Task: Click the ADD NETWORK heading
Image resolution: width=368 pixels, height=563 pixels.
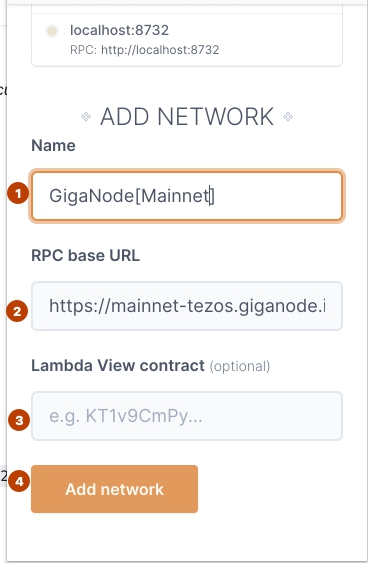Action: [x=187, y=117]
